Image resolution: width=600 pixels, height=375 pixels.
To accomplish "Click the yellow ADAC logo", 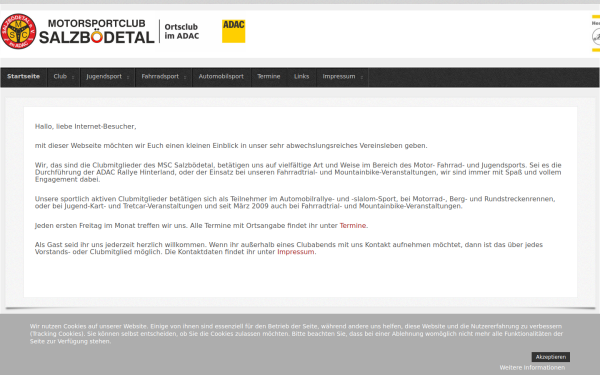I will [233, 31].
